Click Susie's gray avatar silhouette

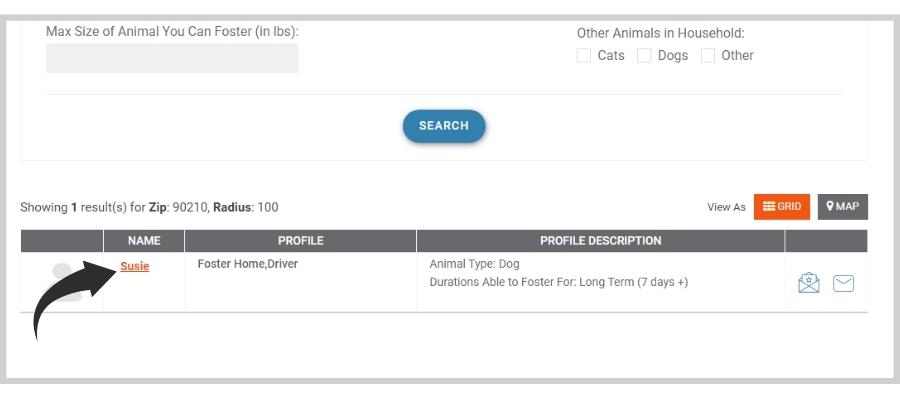(x=60, y=281)
